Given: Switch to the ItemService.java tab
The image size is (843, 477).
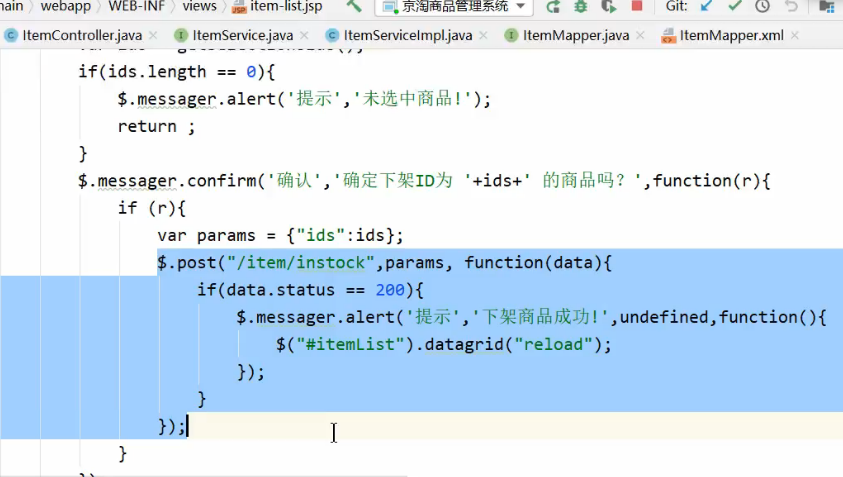Looking at the screenshot, I should 243,35.
